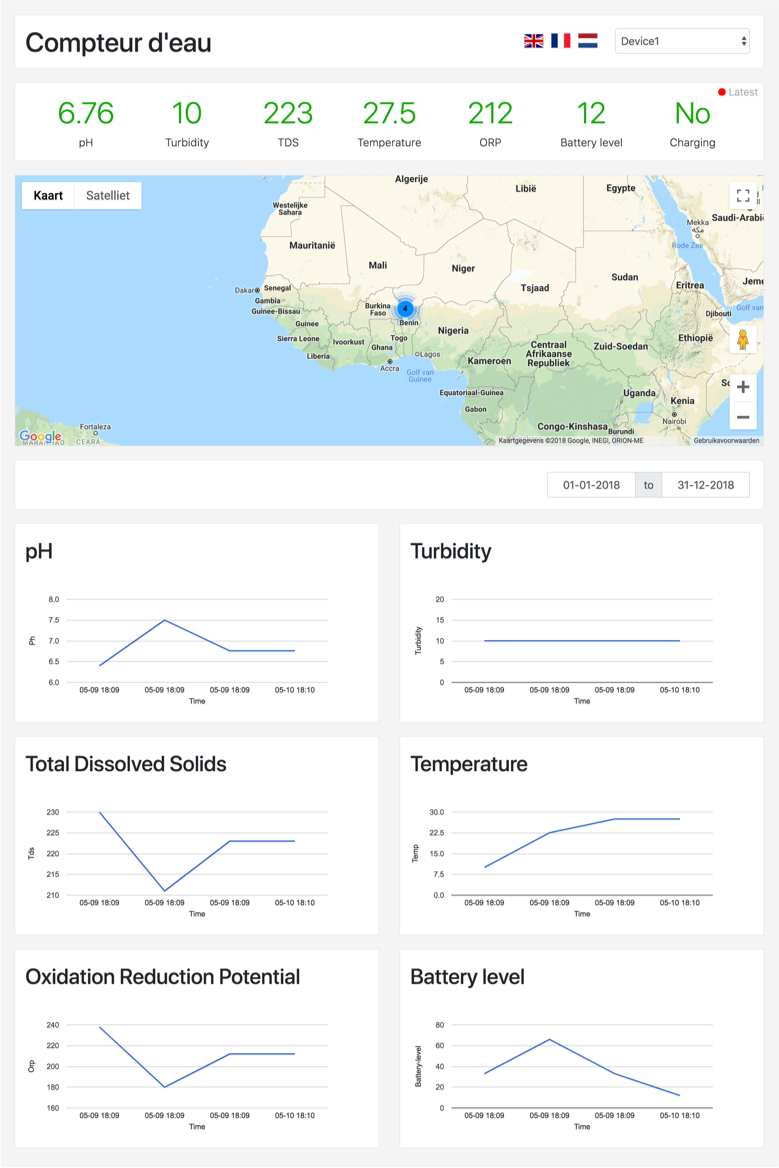Open the Device1 dropdown selector

click(682, 41)
